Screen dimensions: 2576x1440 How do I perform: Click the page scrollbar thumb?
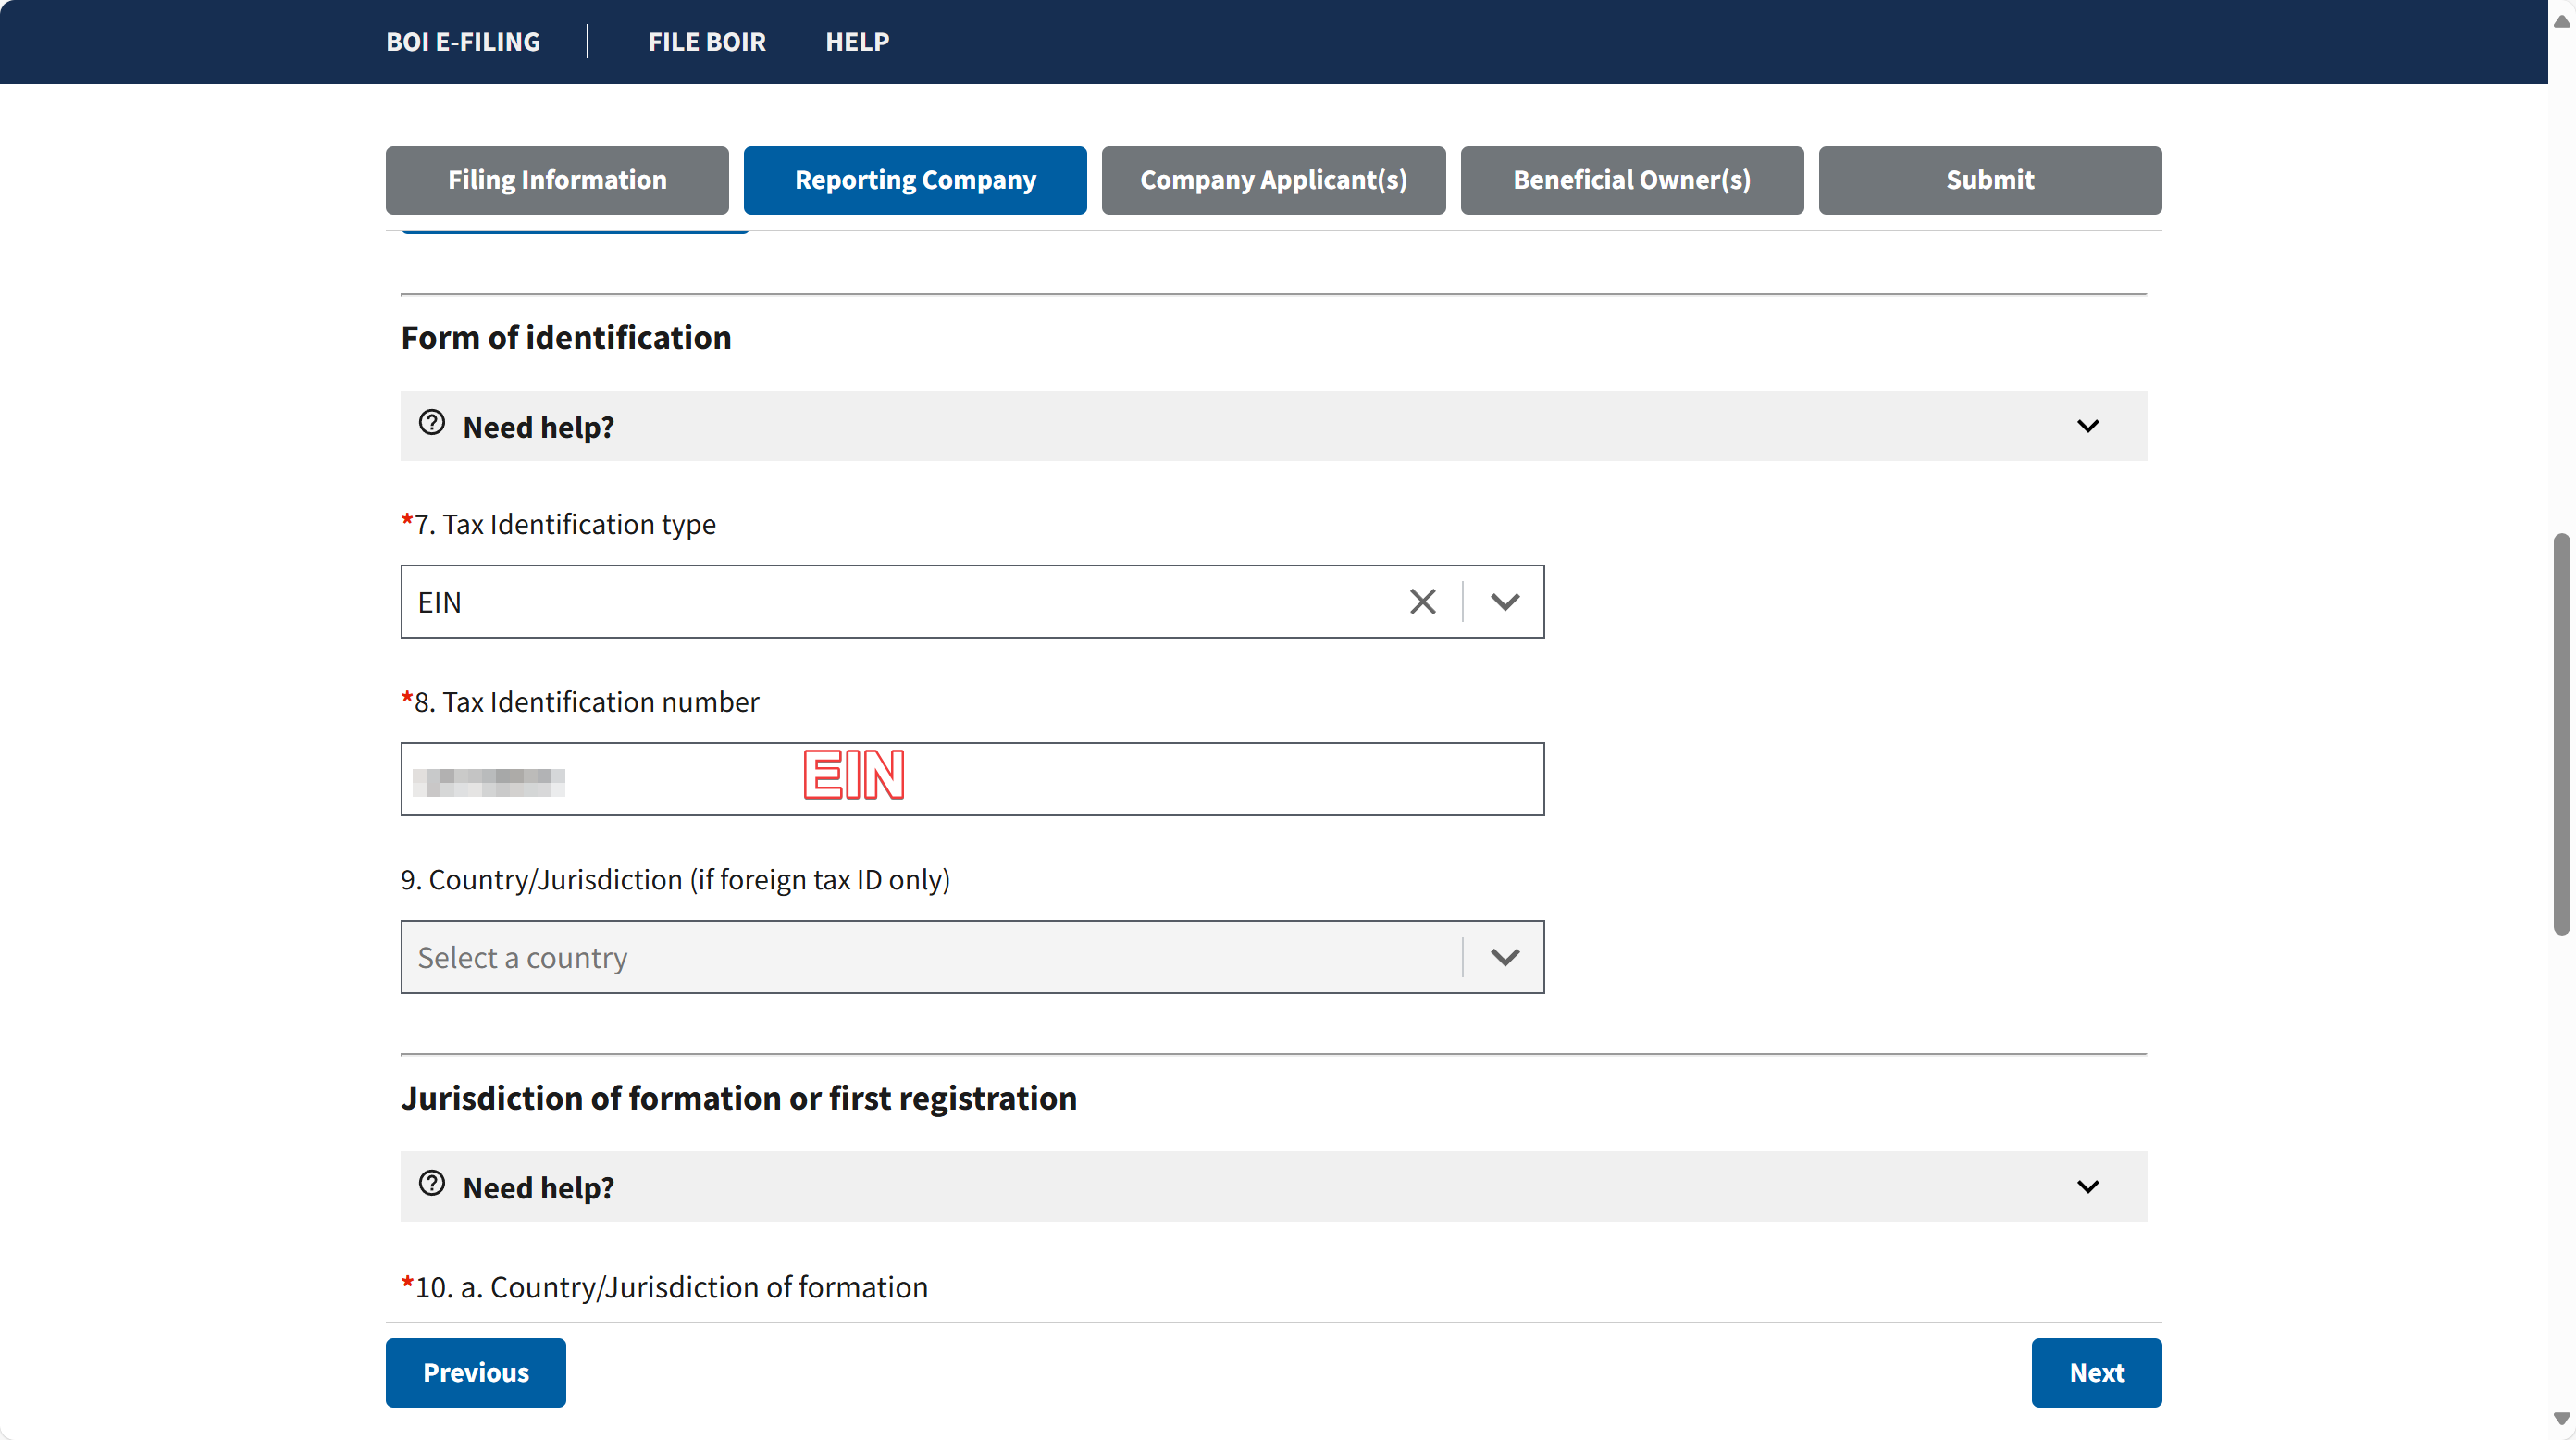pyautogui.click(x=2561, y=735)
